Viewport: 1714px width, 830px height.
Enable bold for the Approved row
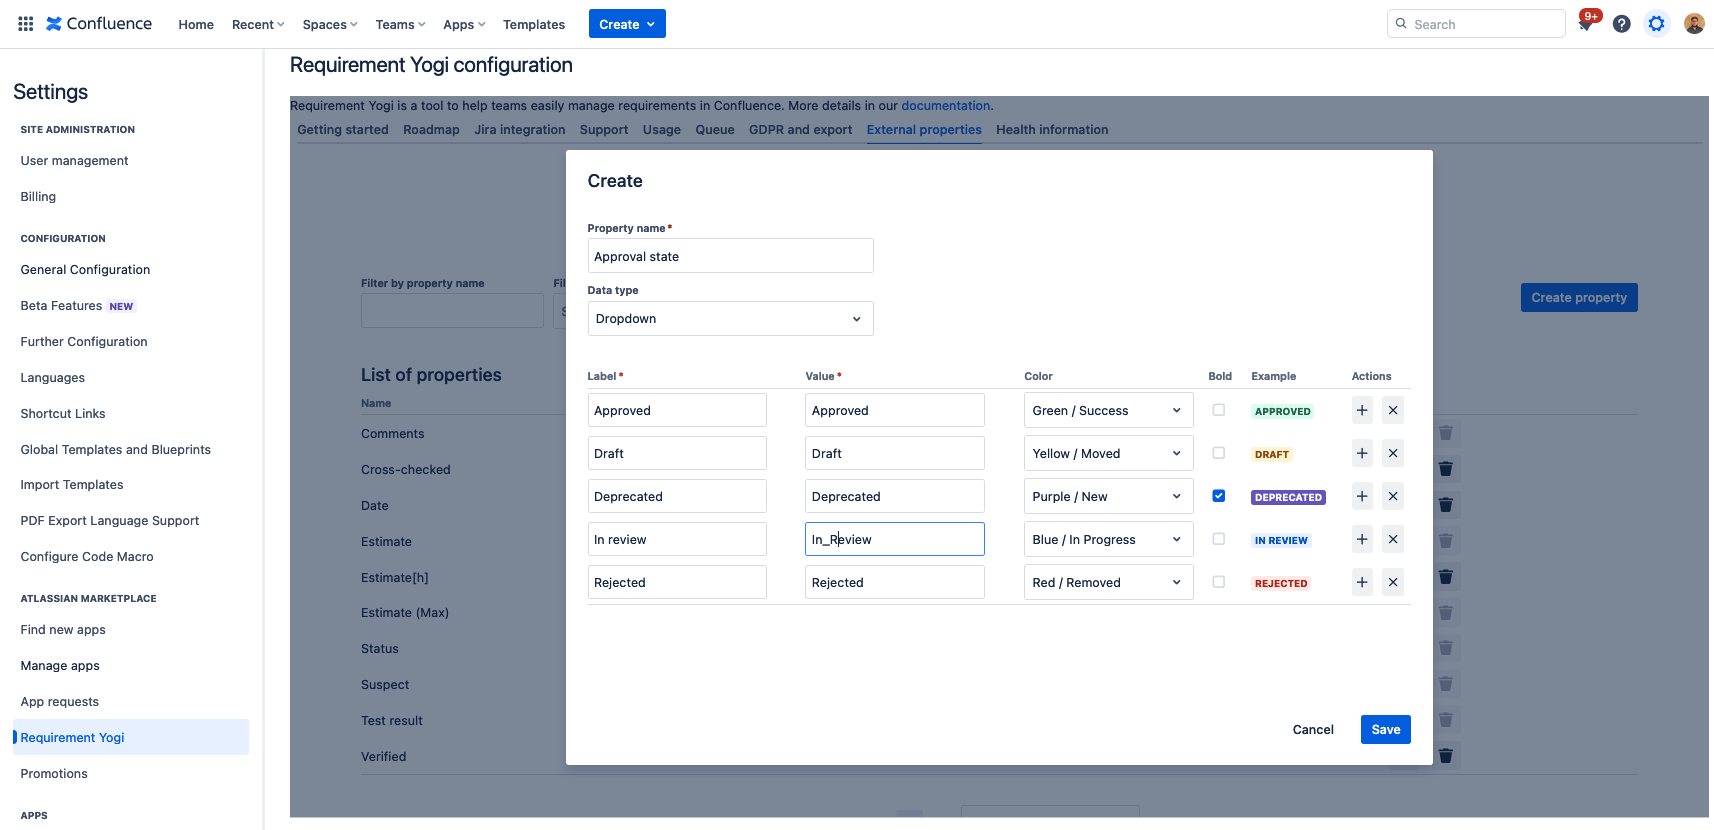click(1218, 410)
